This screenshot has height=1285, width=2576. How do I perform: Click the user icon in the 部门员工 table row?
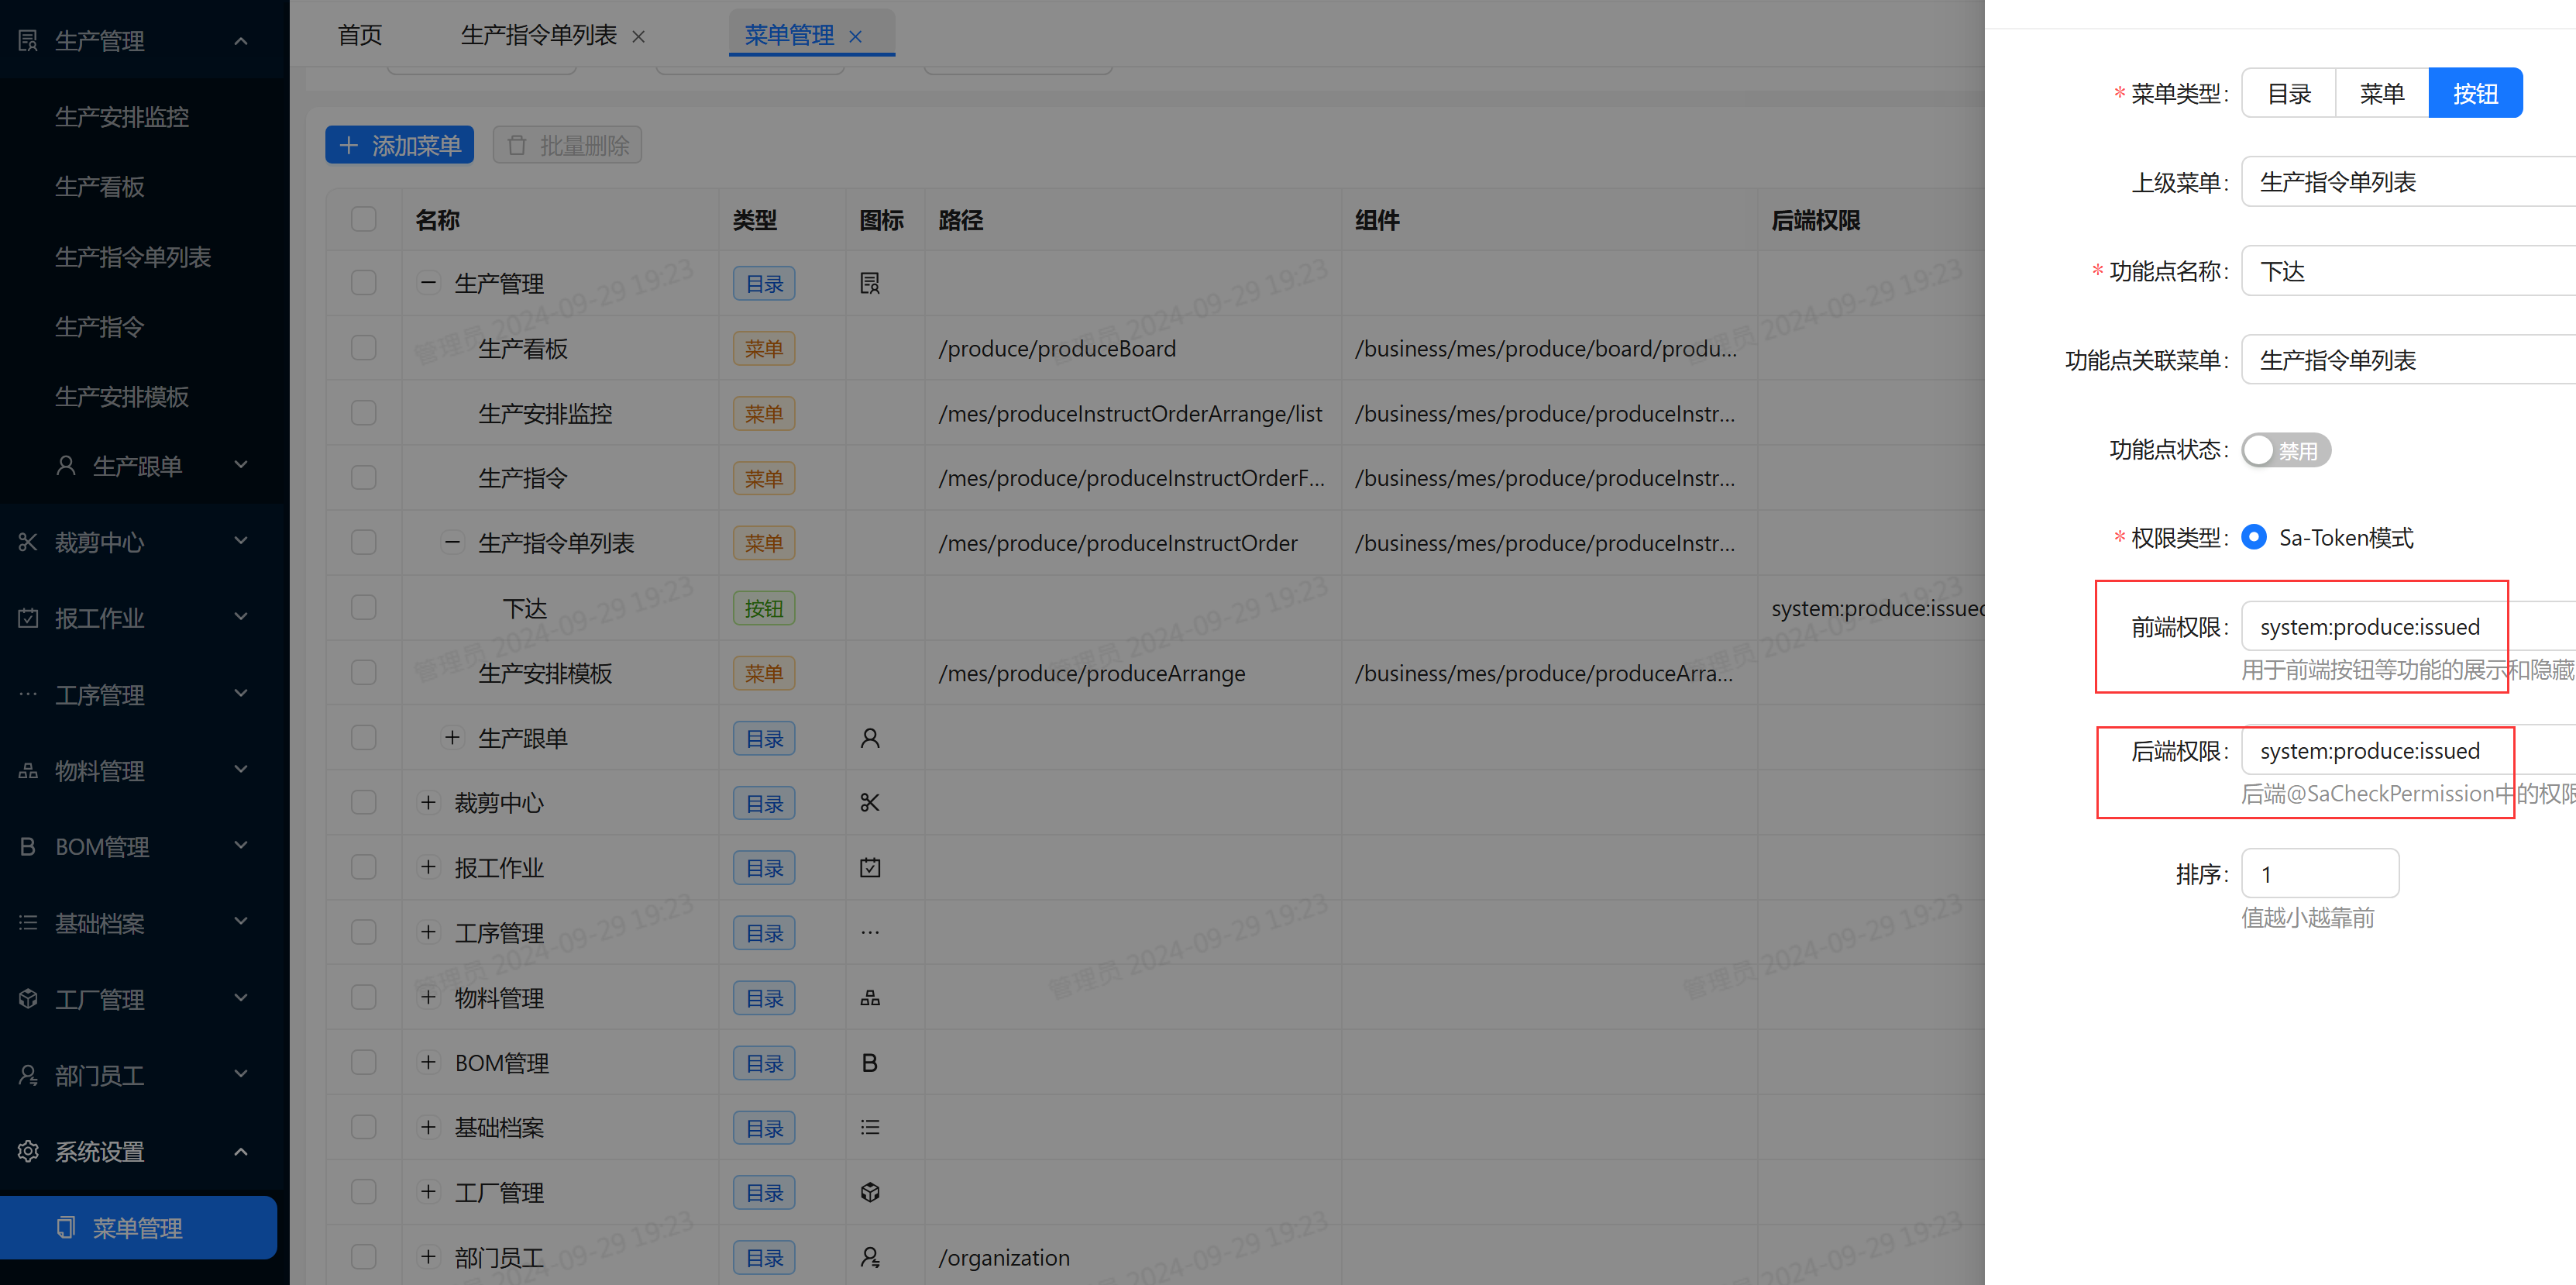(x=870, y=1257)
